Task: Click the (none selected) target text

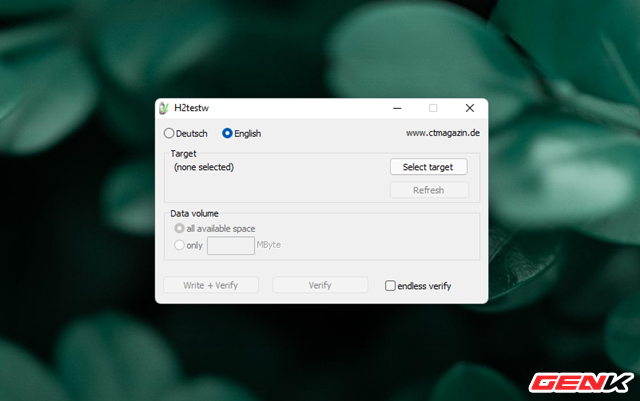Action: pyautogui.click(x=203, y=167)
